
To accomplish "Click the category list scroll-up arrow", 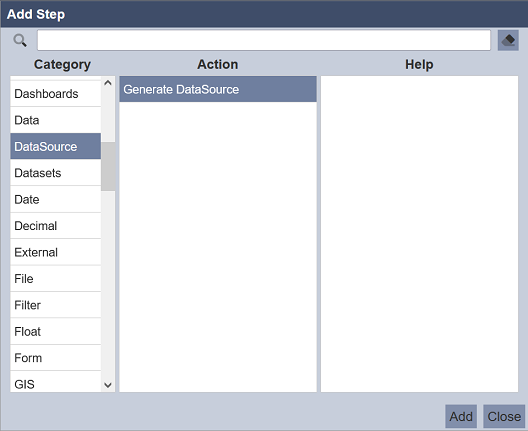I will [x=108, y=83].
